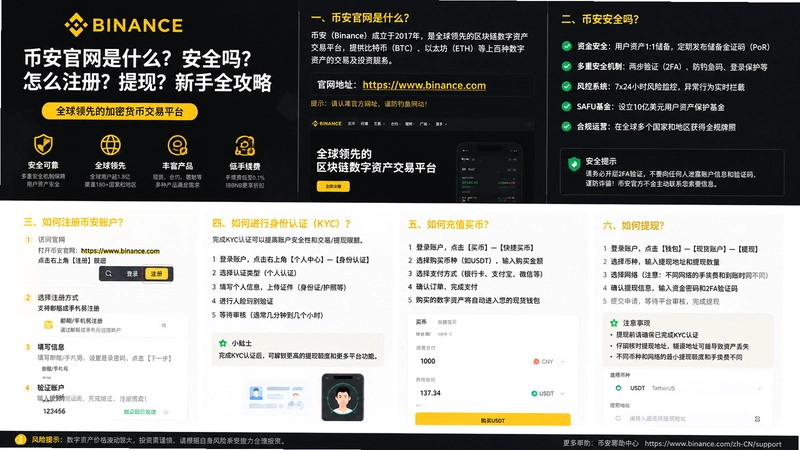Switch to the 买币 tab in the buy panel

coord(421,322)
